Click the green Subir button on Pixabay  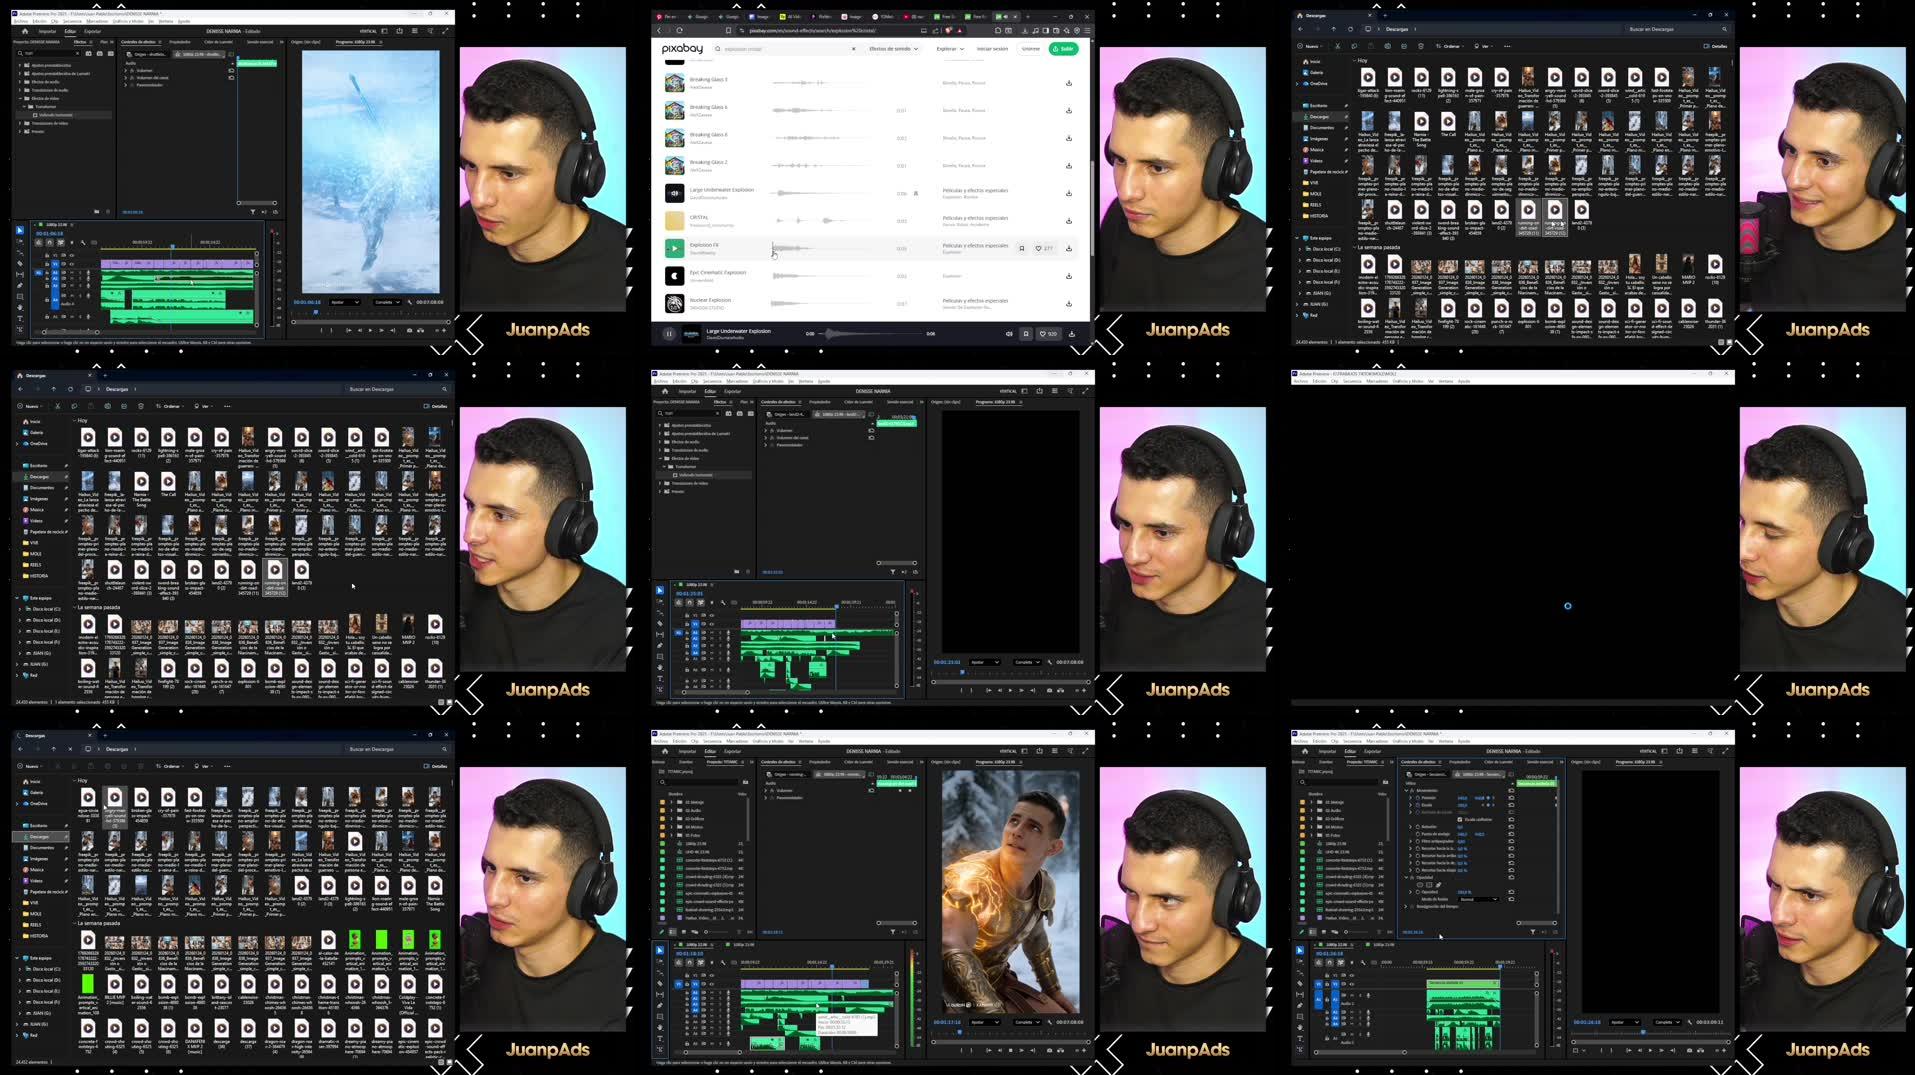(x=1063, y=49)
